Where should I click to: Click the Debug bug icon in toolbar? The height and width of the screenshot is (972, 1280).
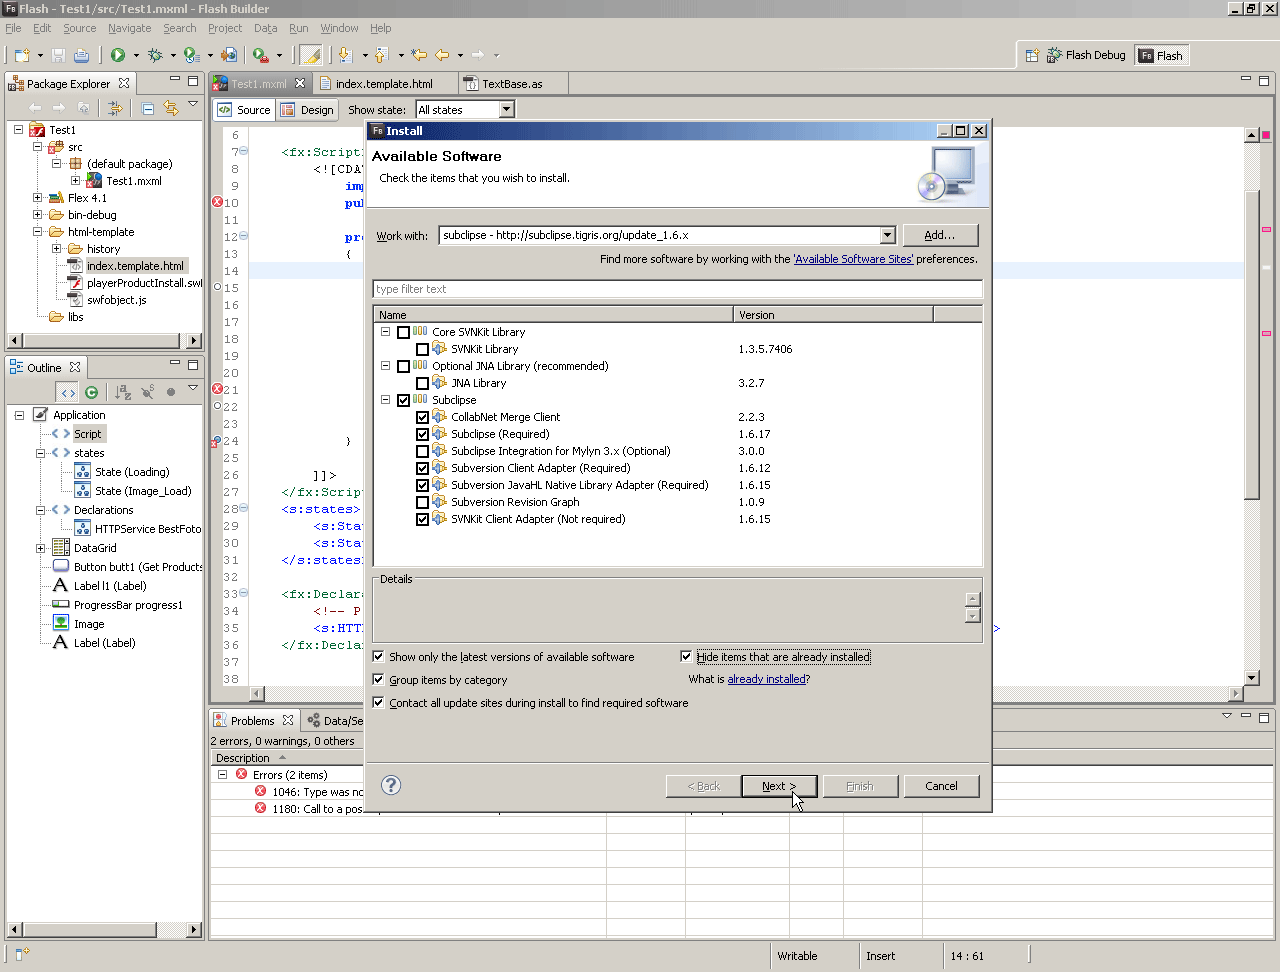pyautogui.click(x=155, y=55)
